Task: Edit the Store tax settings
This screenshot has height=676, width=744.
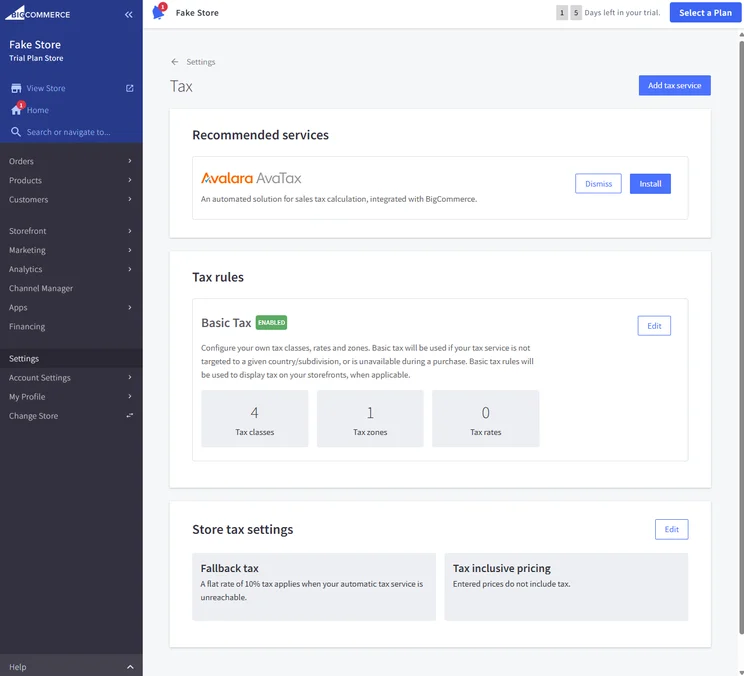Action: (671, 529)
